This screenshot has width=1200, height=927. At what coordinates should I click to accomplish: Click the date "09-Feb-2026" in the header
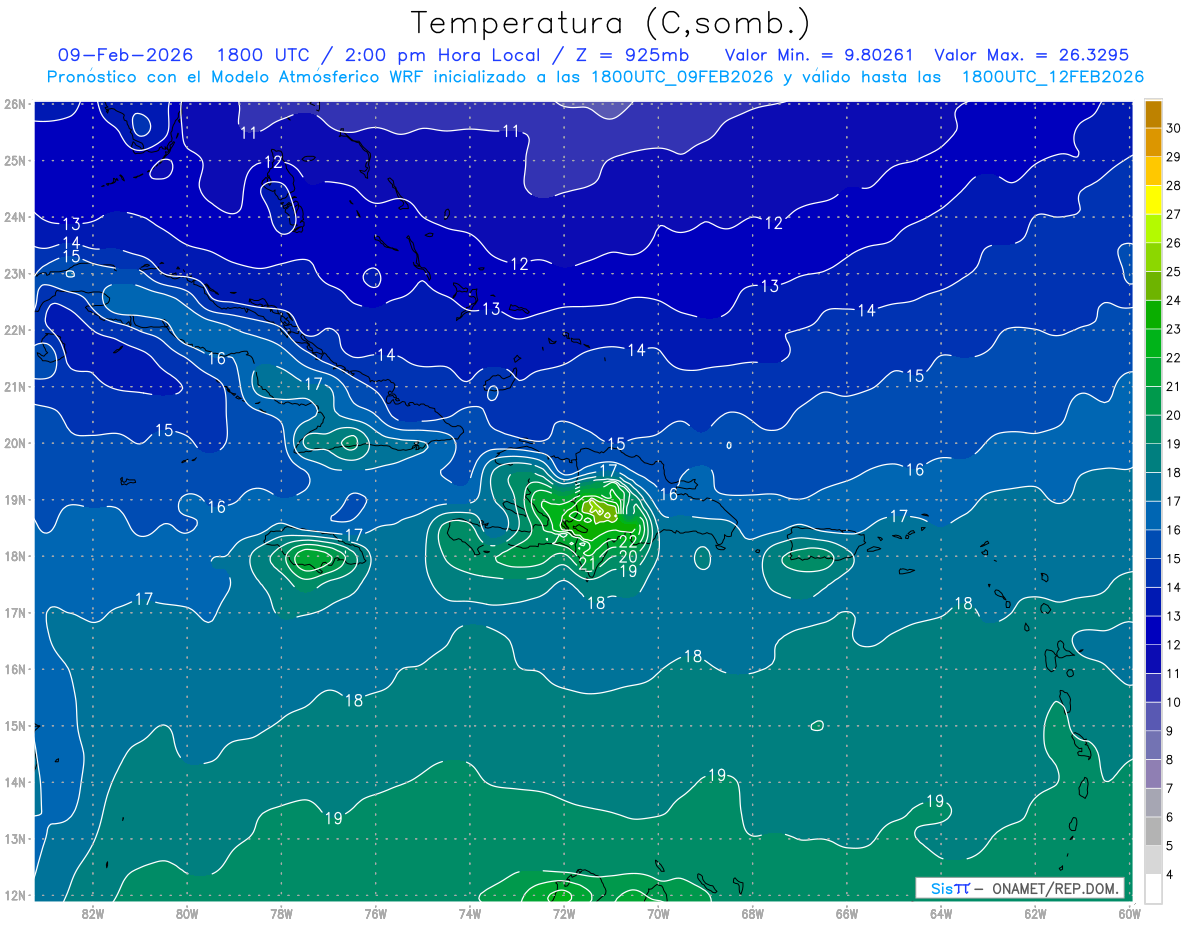[x=125, y=55]
